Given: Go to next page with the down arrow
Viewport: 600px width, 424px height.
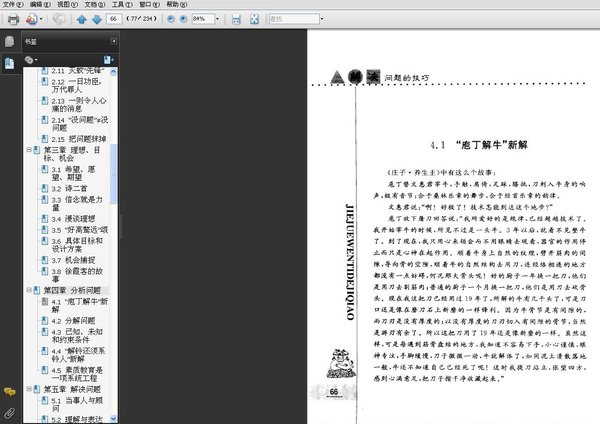Looking at the screenshot, I should [x=97, y=19].
